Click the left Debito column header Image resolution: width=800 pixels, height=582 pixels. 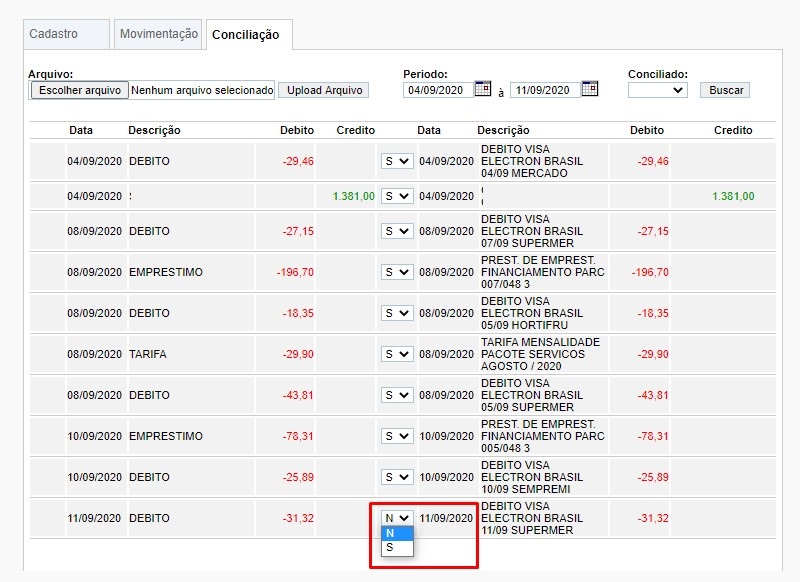297,130
